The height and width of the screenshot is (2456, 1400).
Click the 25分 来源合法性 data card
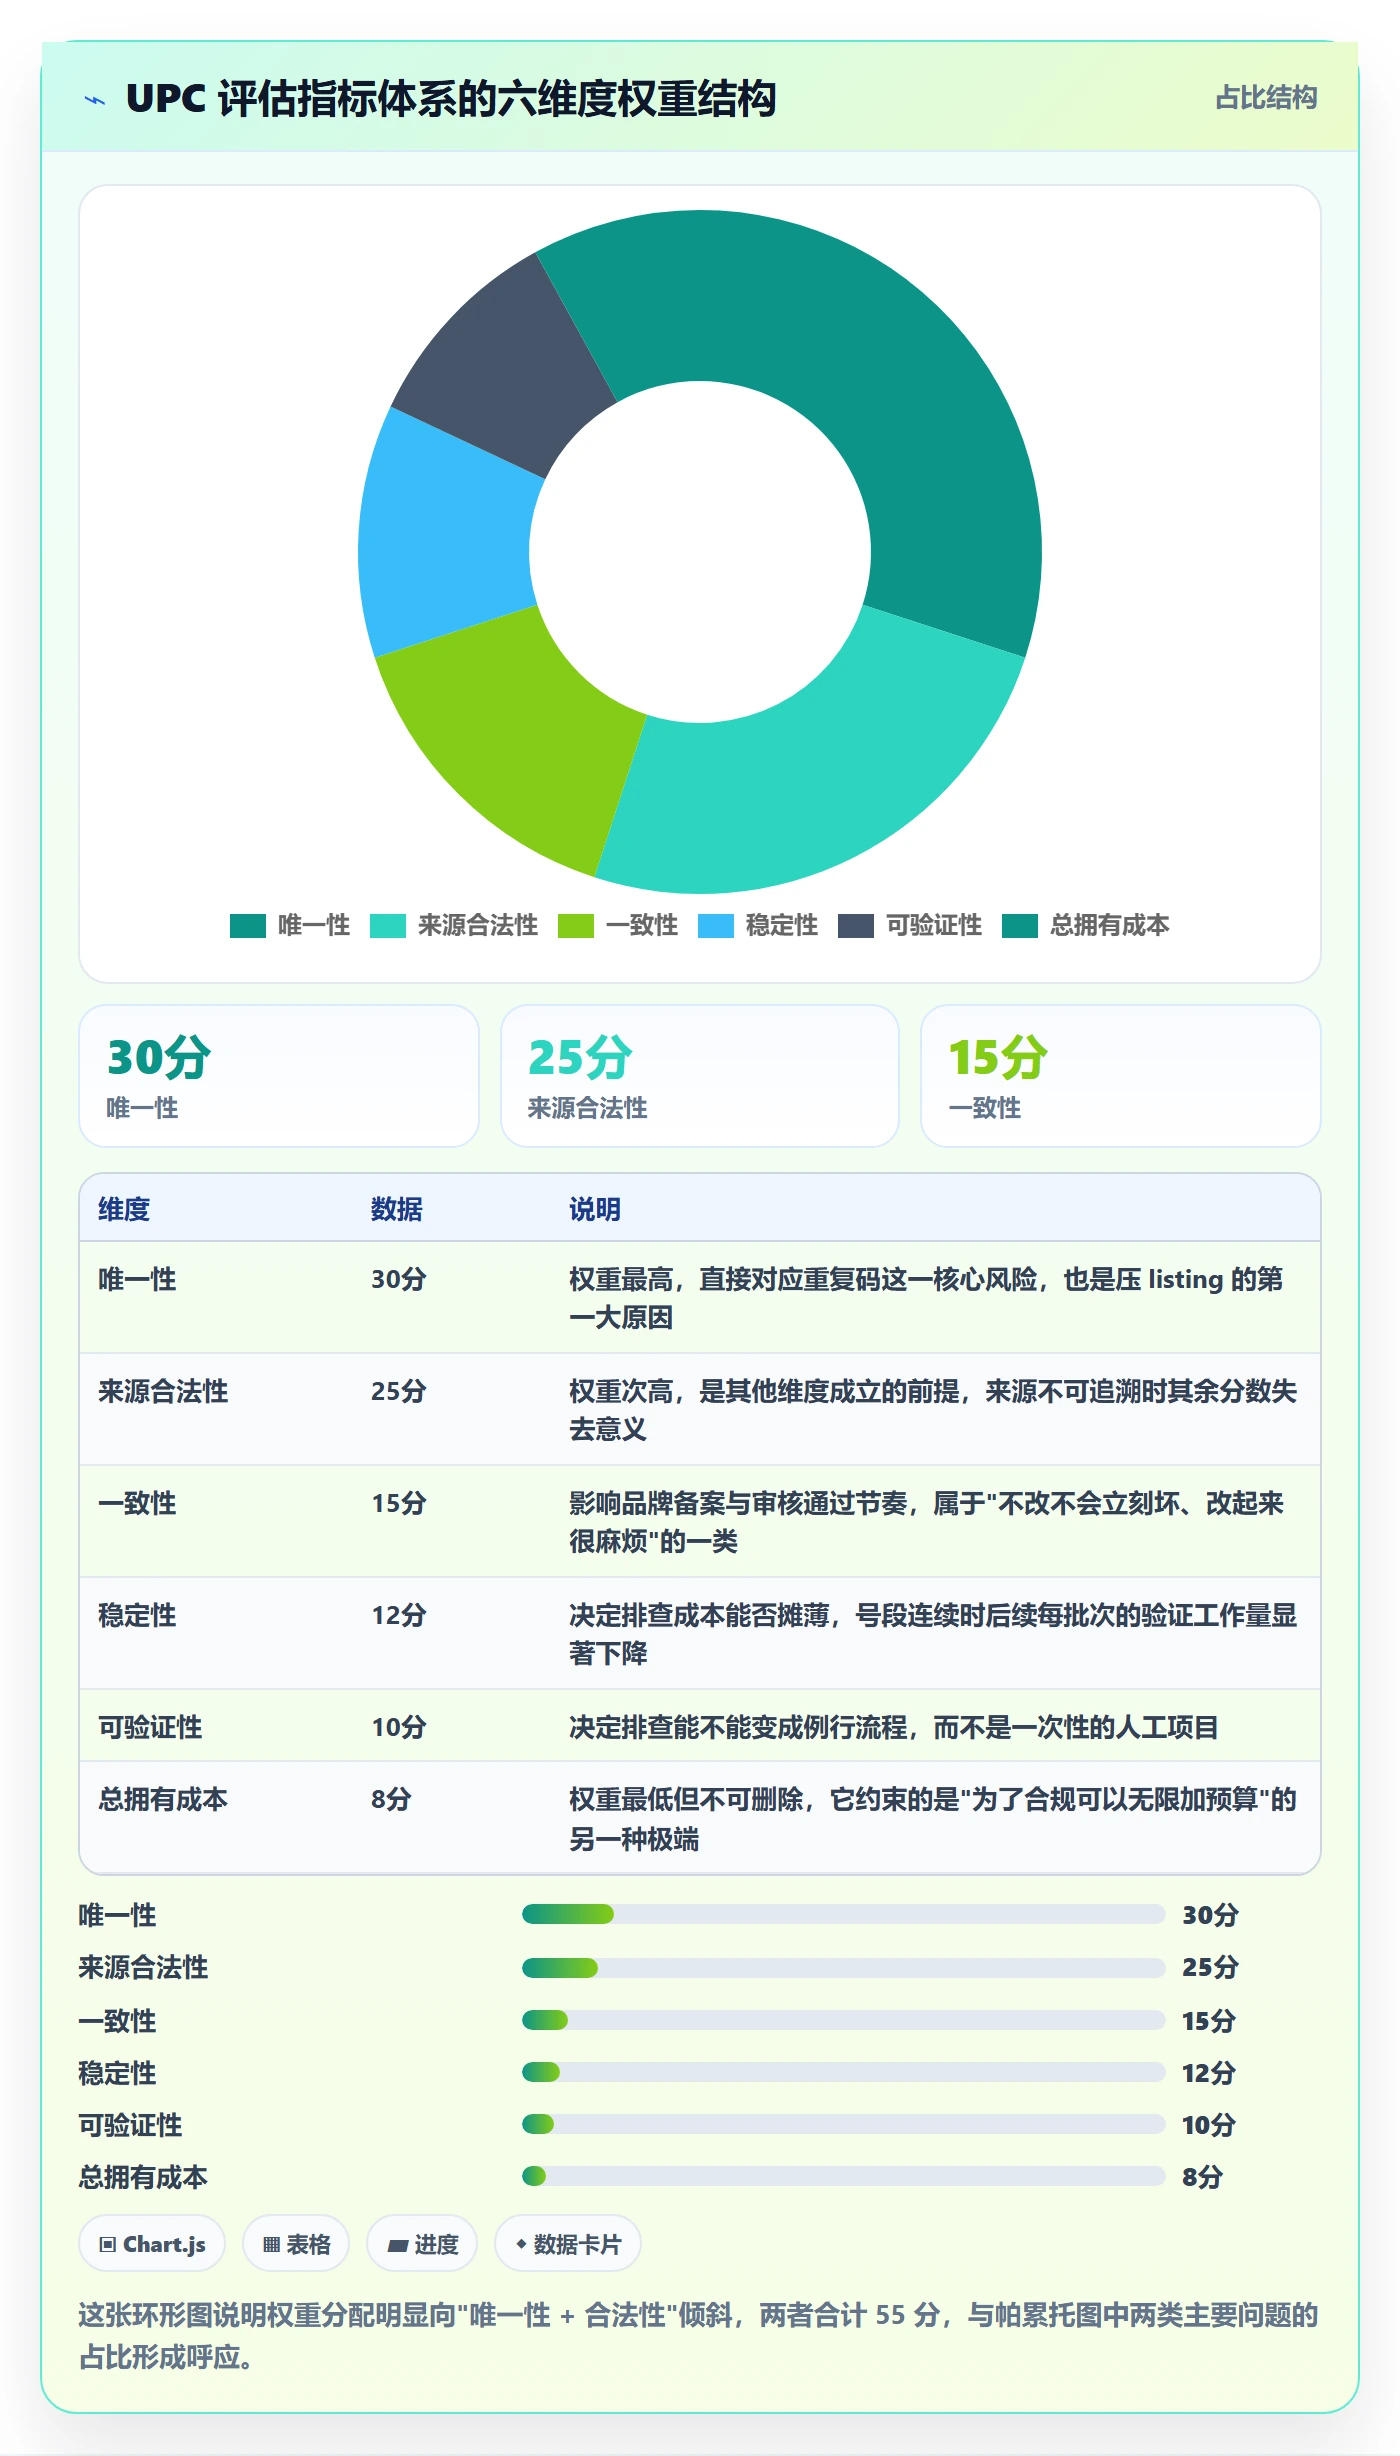tap(700, 1076)
